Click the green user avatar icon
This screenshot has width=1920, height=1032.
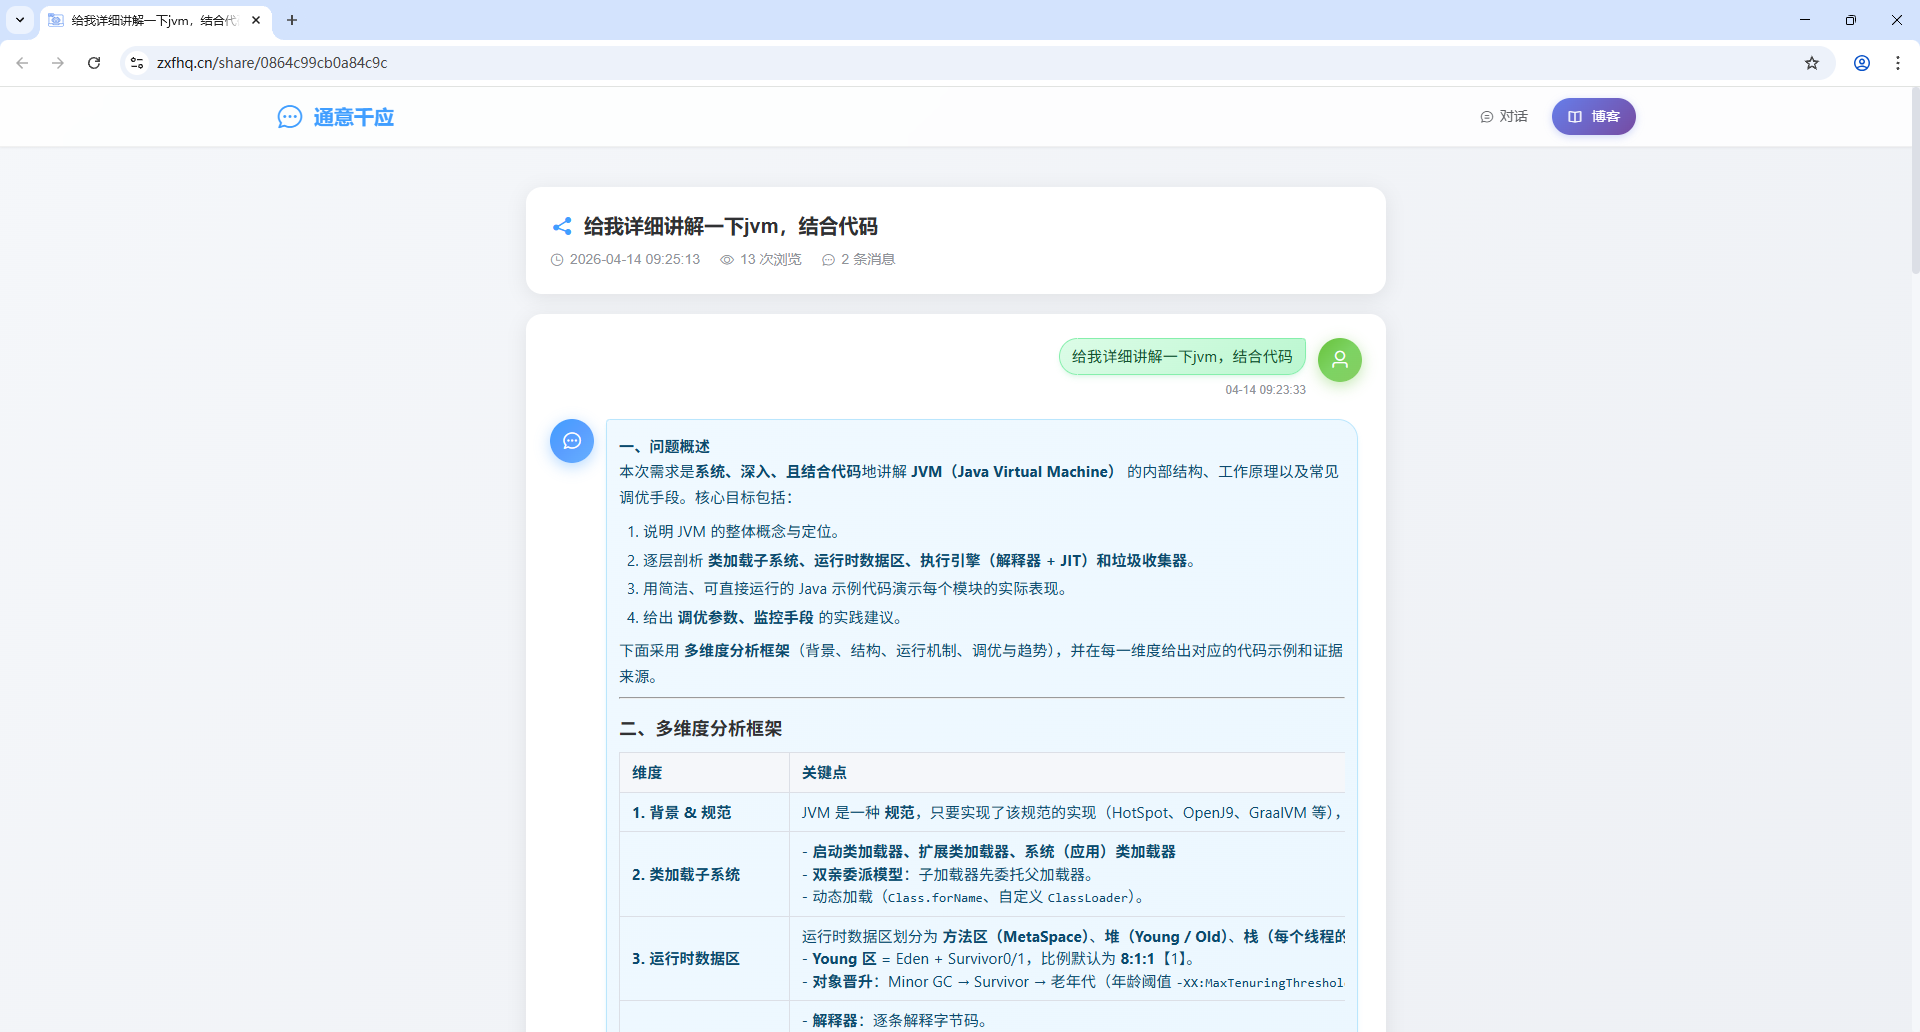coord(1340,360)
